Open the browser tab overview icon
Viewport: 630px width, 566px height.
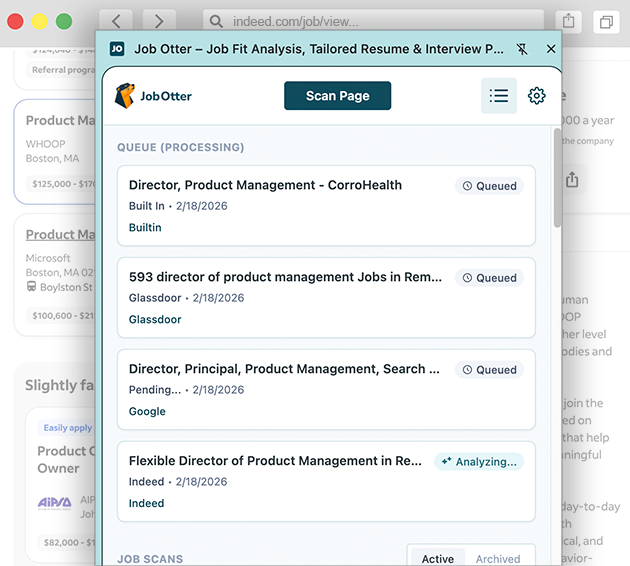[606, 21]
